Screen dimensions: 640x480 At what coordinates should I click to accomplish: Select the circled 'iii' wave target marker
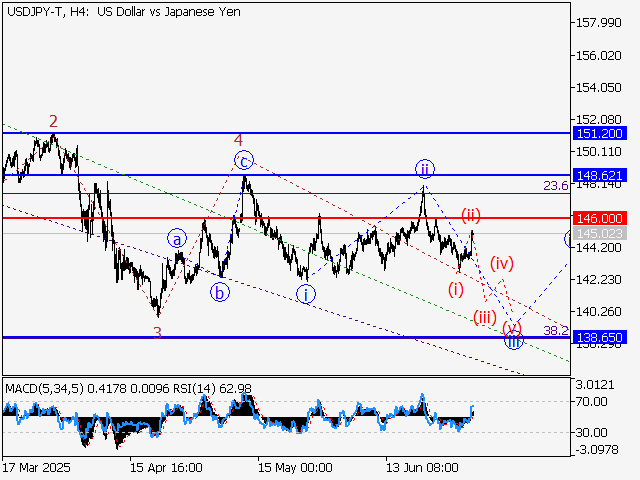point(513,341)
